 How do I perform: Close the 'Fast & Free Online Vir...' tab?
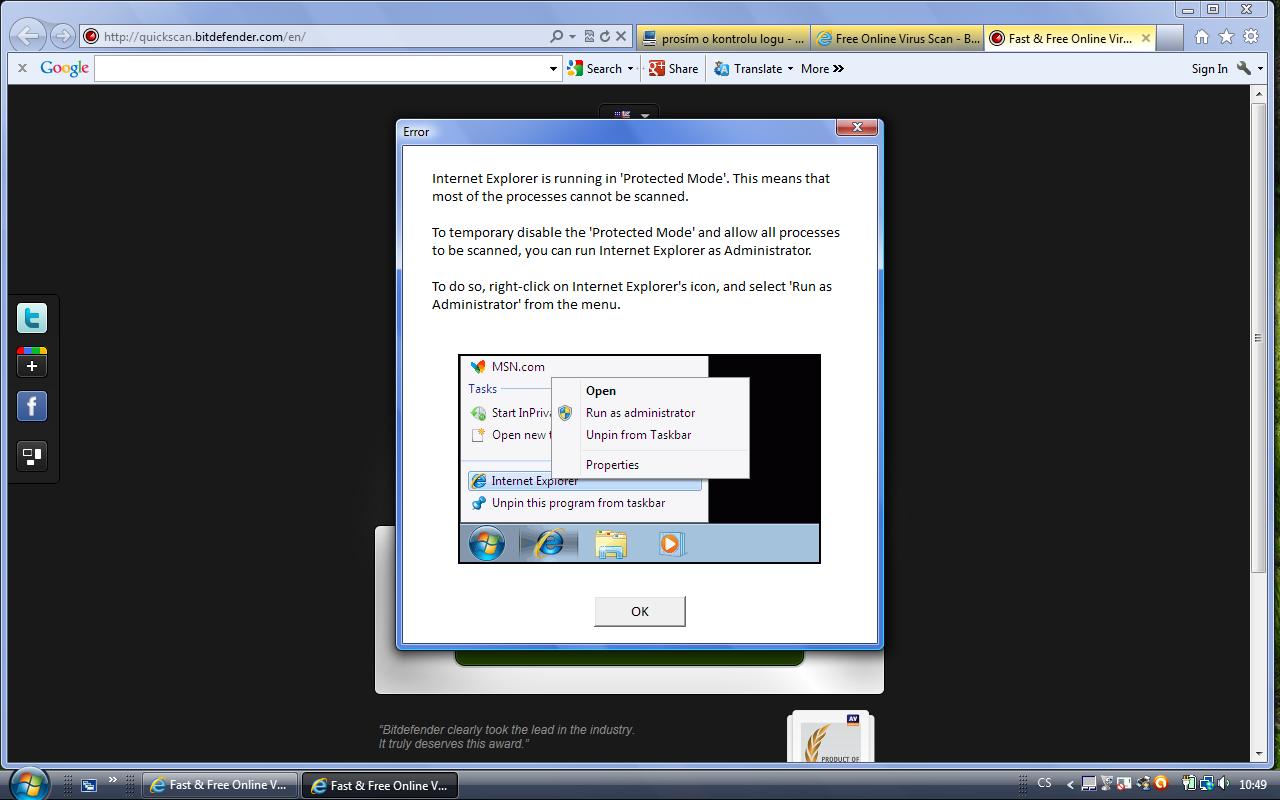tap(1146, 38)
